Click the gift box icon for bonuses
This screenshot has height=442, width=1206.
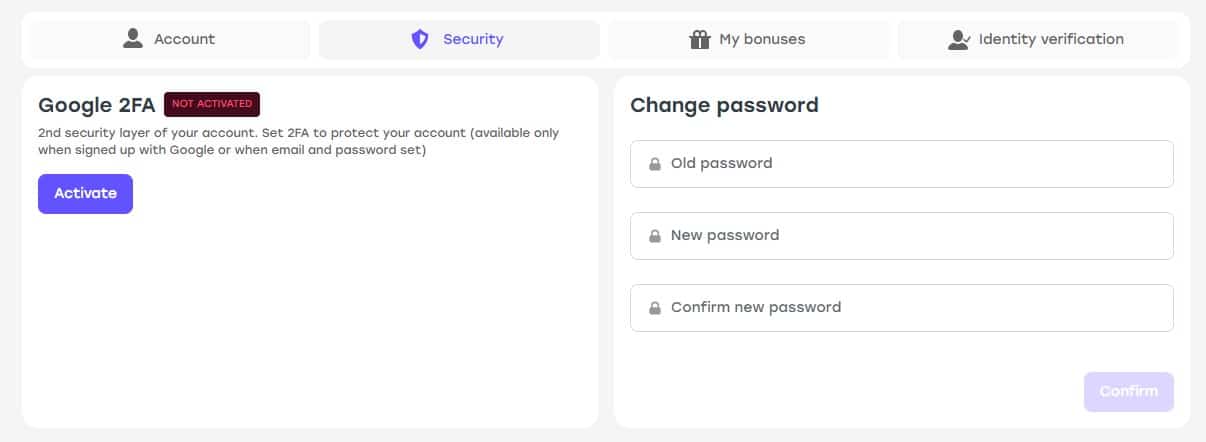tap(700, 39)
